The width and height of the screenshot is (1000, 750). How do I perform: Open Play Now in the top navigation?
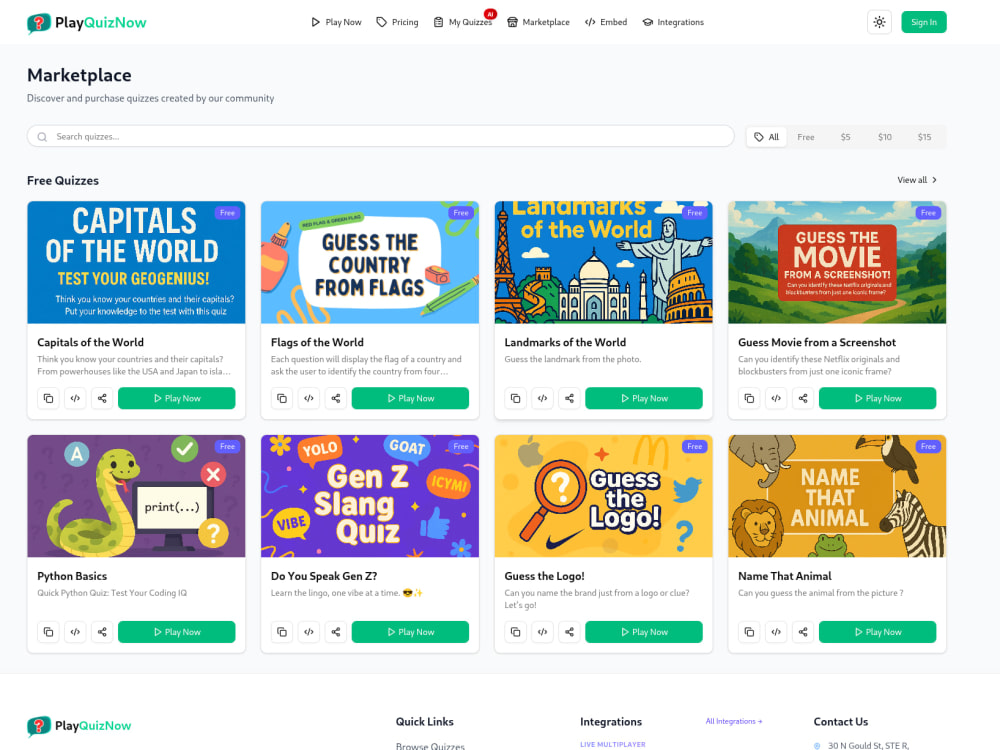tap(336, 22)
